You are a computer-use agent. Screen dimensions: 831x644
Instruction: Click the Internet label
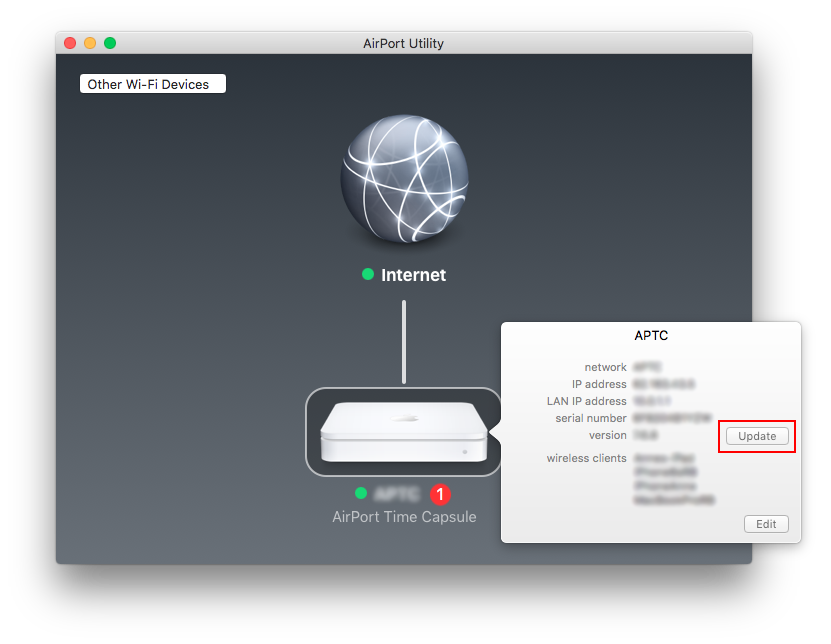coord(413,275)
